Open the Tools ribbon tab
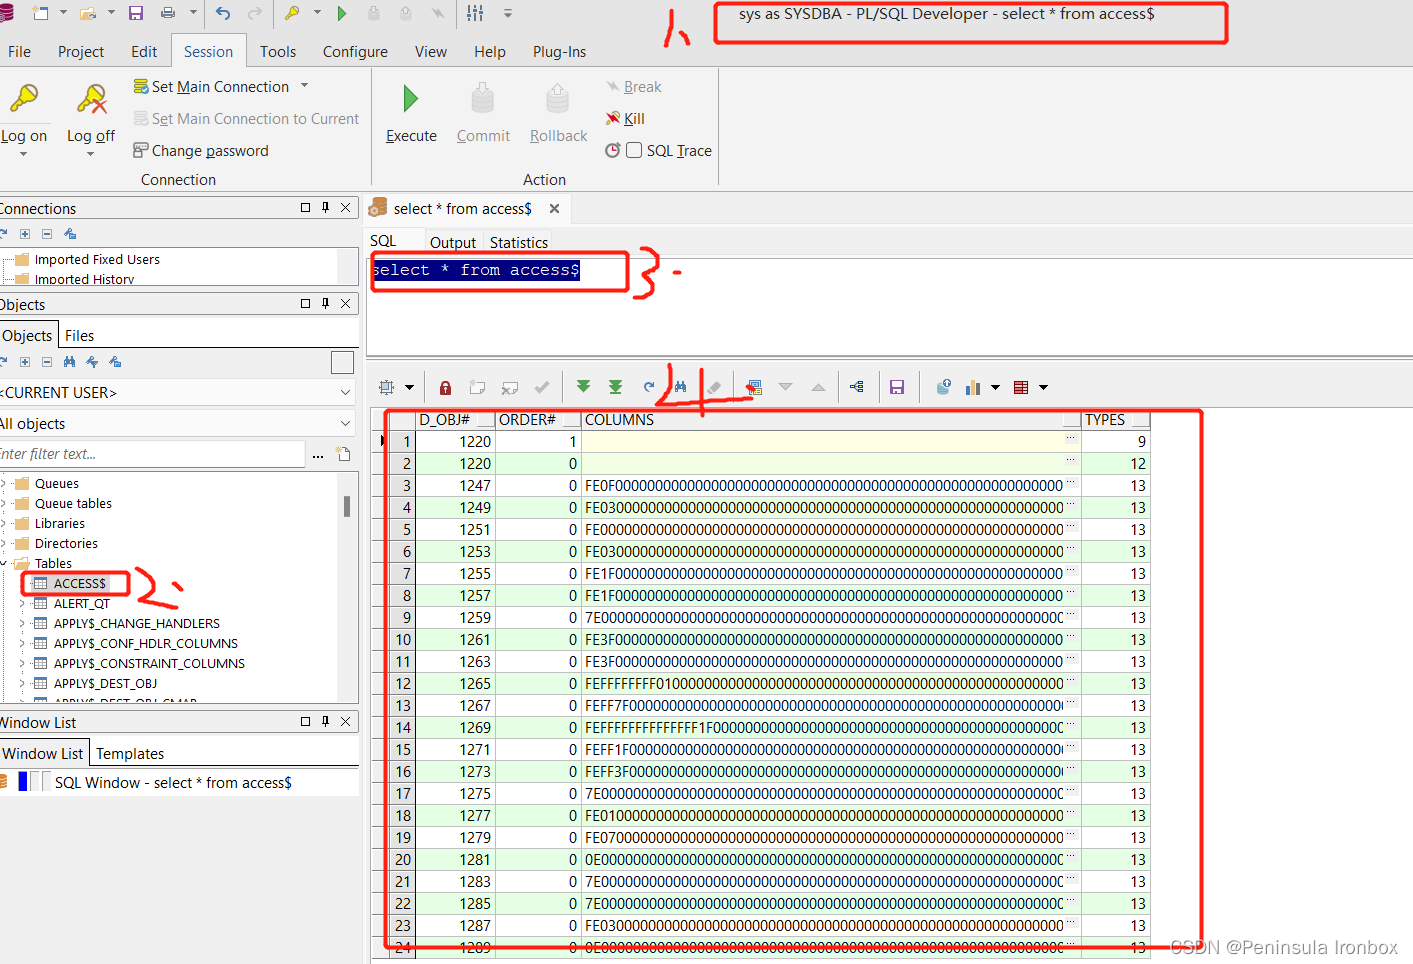Viewport: 1413px width, 964px height. [x=278, y=51]
